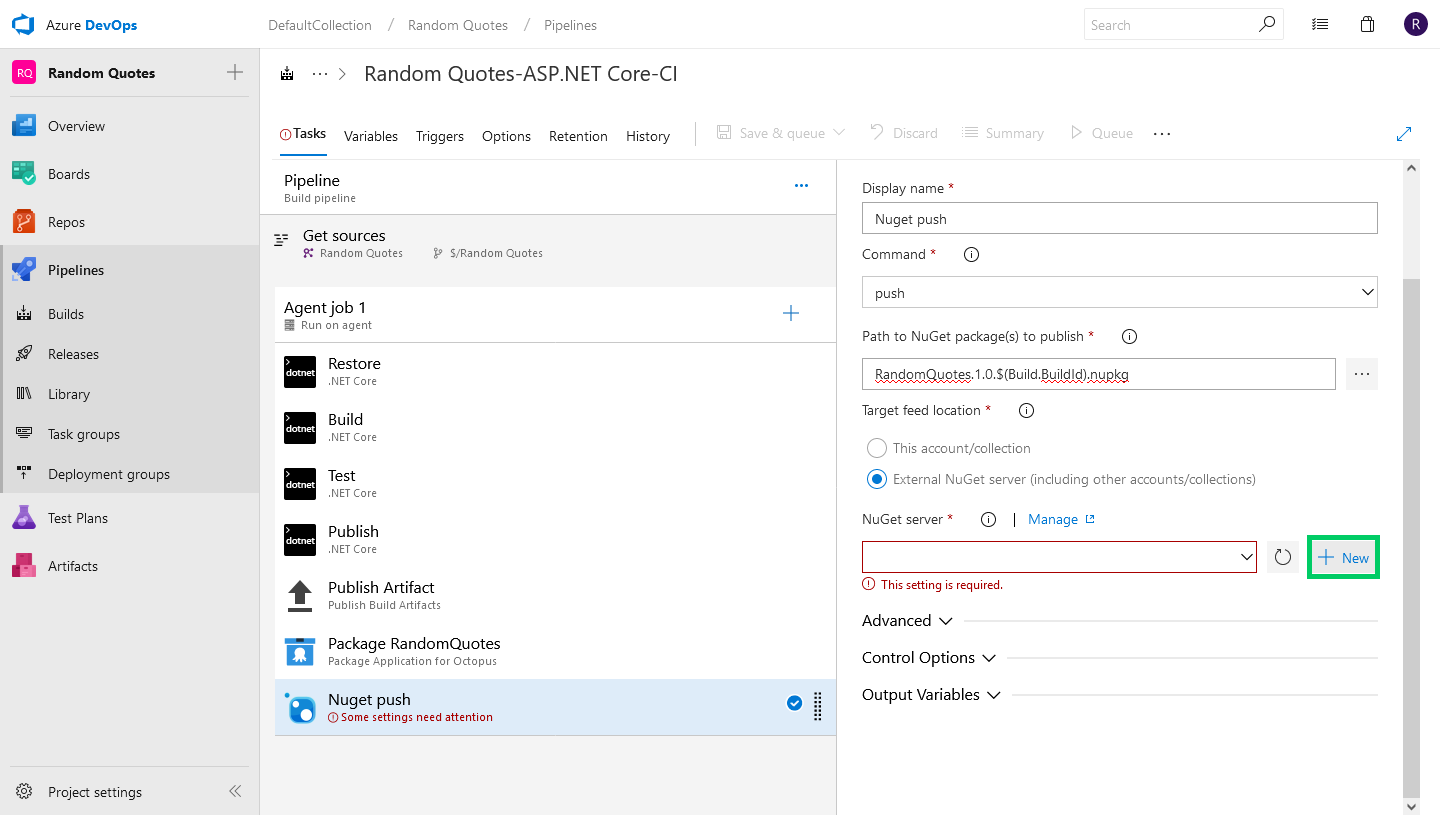Switch to the Retention tab
The image size is (1440, 815).
[578, 136]
